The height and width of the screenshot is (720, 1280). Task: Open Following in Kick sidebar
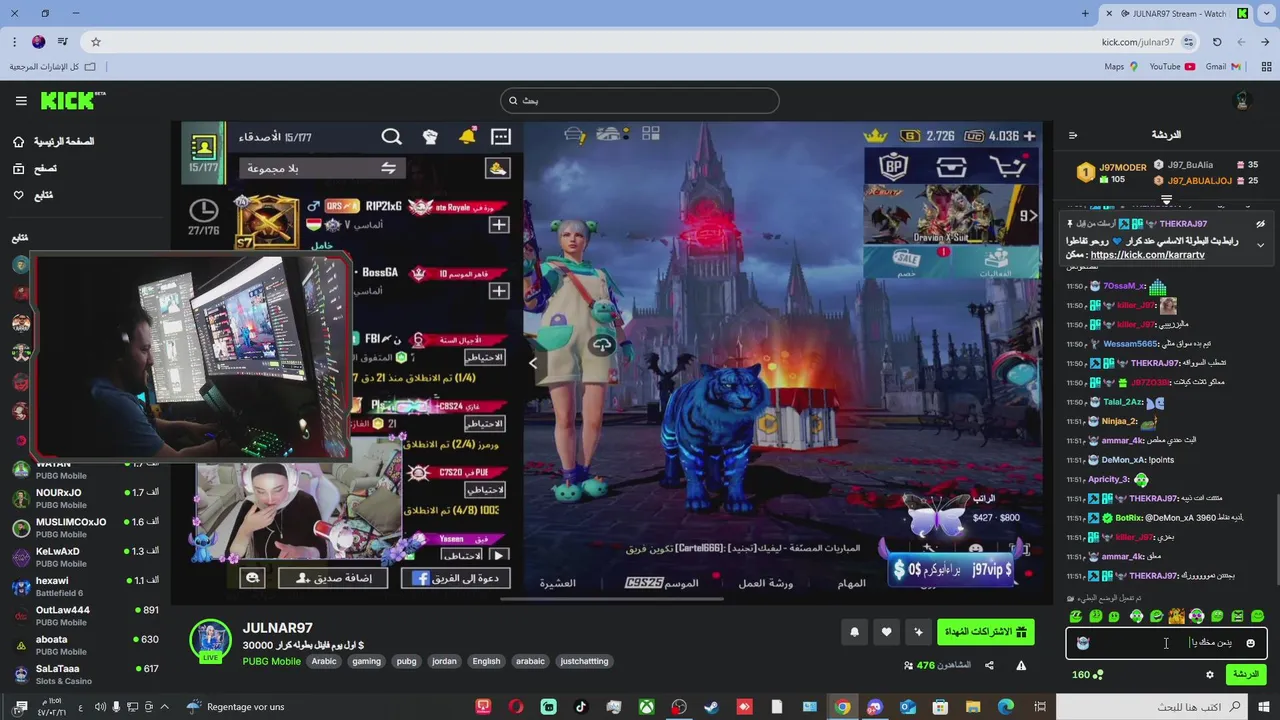click(x=33, y=196)
